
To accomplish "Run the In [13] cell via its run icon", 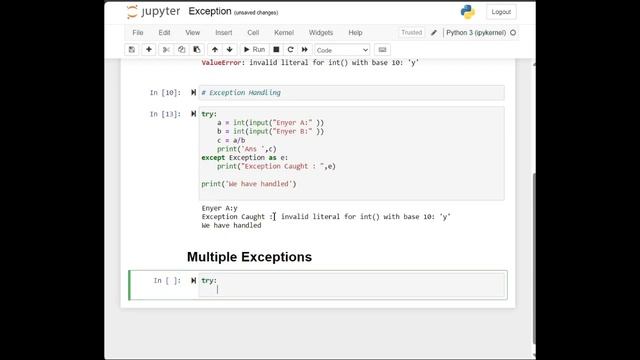I will pyautogui.click(x=193, y=114).
